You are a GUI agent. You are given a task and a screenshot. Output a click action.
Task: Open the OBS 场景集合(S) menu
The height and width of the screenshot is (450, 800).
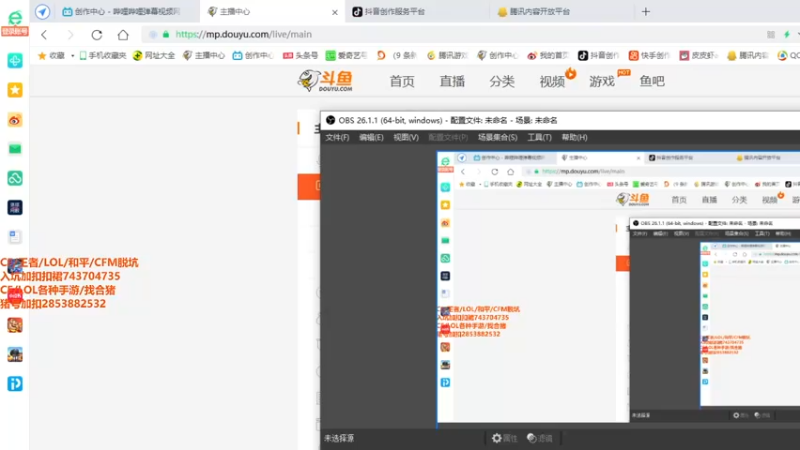click(497, 137)
